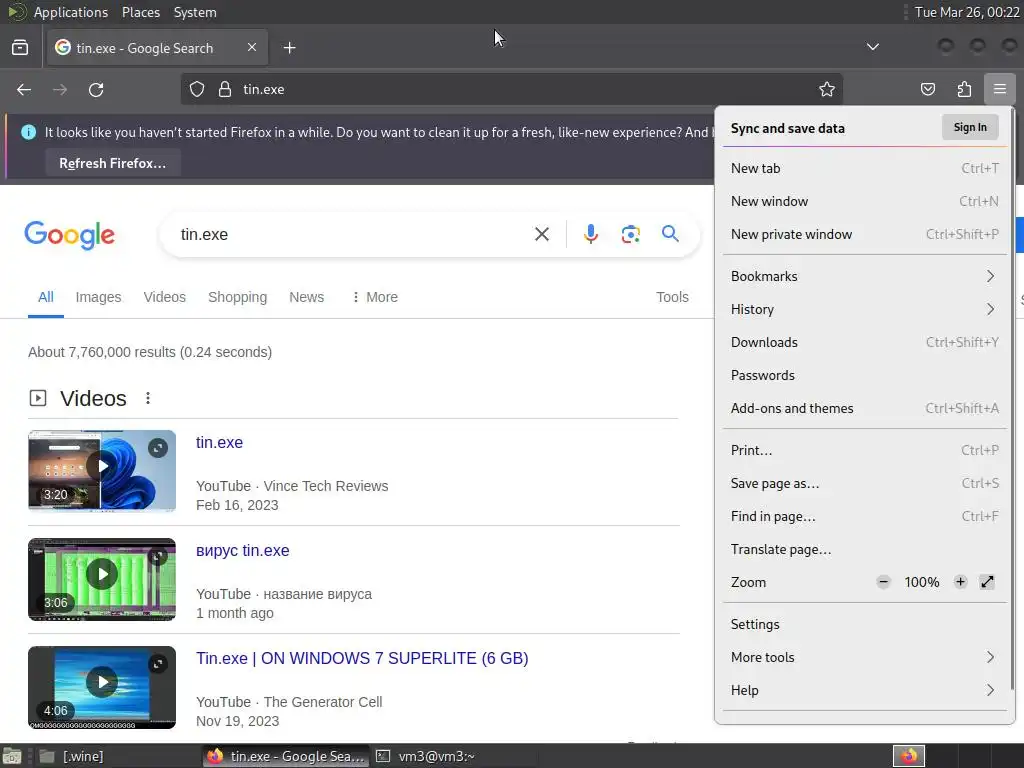Play the 3:06 video thumbnail
1024x768 pixels.
(x=102, y=579)
